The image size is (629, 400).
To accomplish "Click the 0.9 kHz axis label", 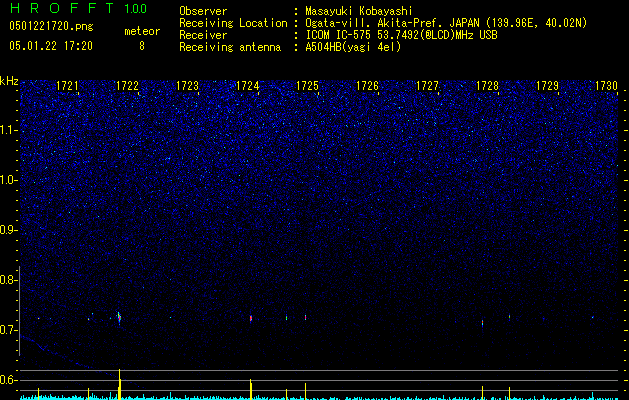I will [8, 230].
